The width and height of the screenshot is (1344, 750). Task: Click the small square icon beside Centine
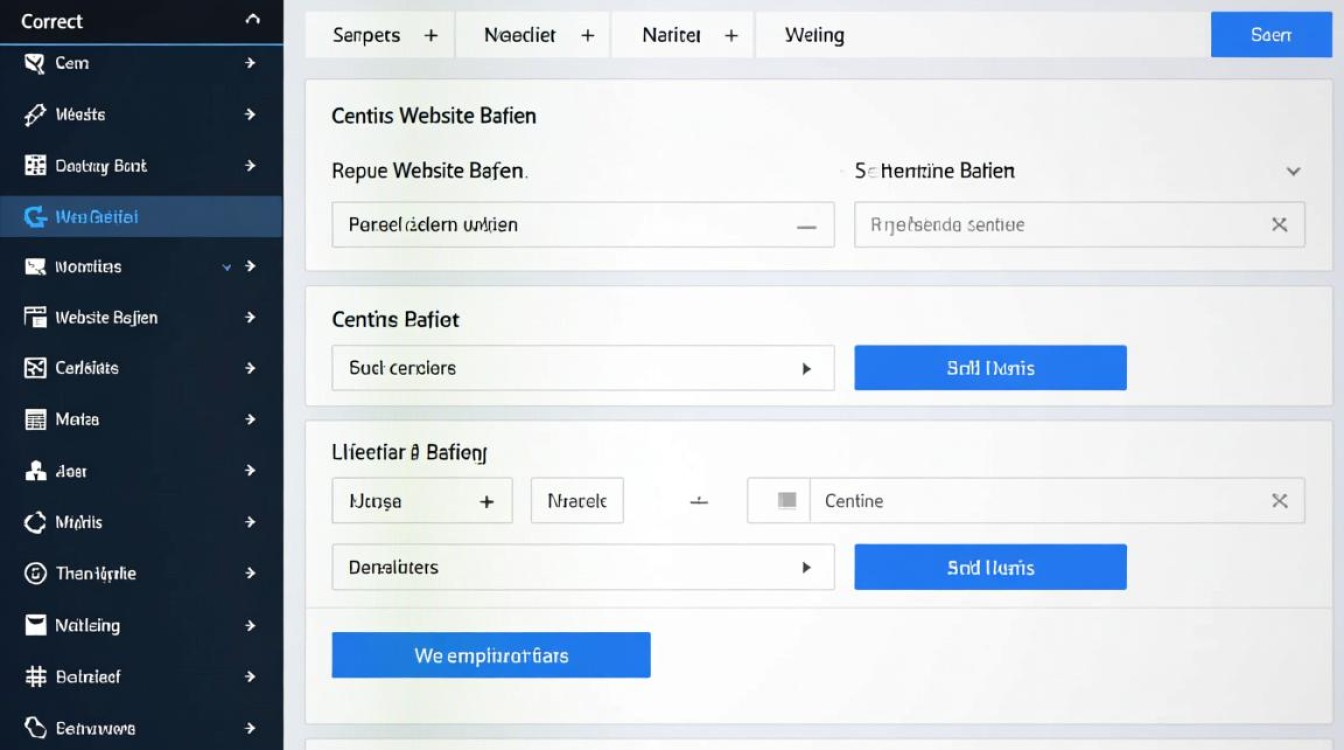787,500
